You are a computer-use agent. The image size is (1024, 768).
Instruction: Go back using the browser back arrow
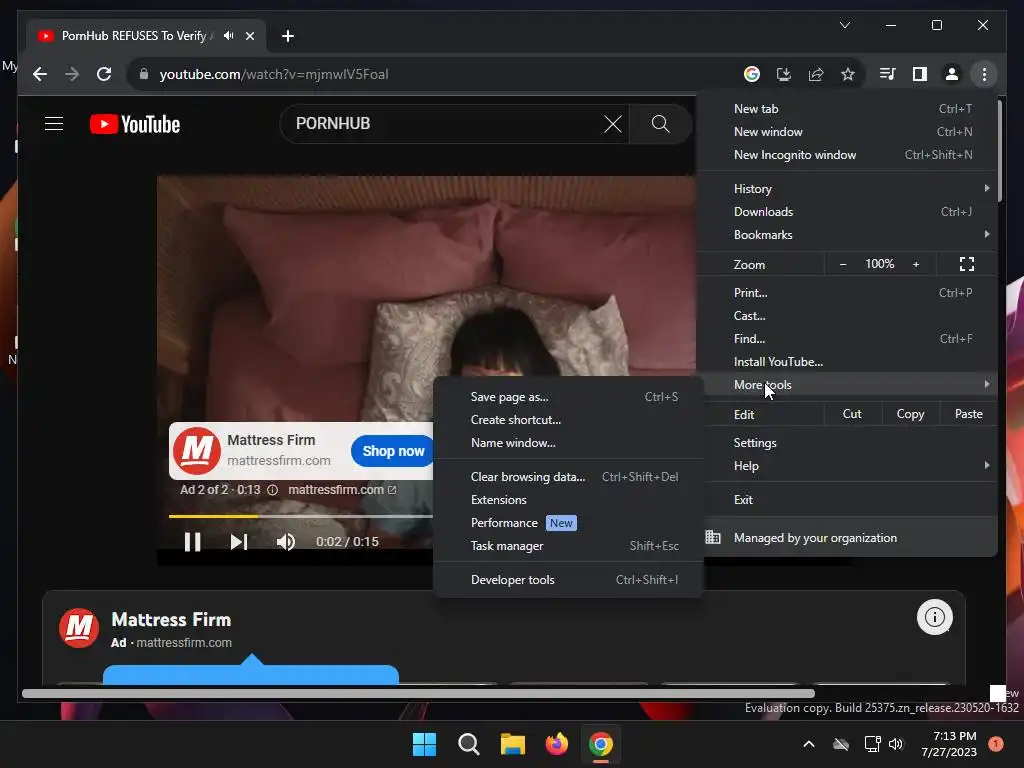(40, 74)
